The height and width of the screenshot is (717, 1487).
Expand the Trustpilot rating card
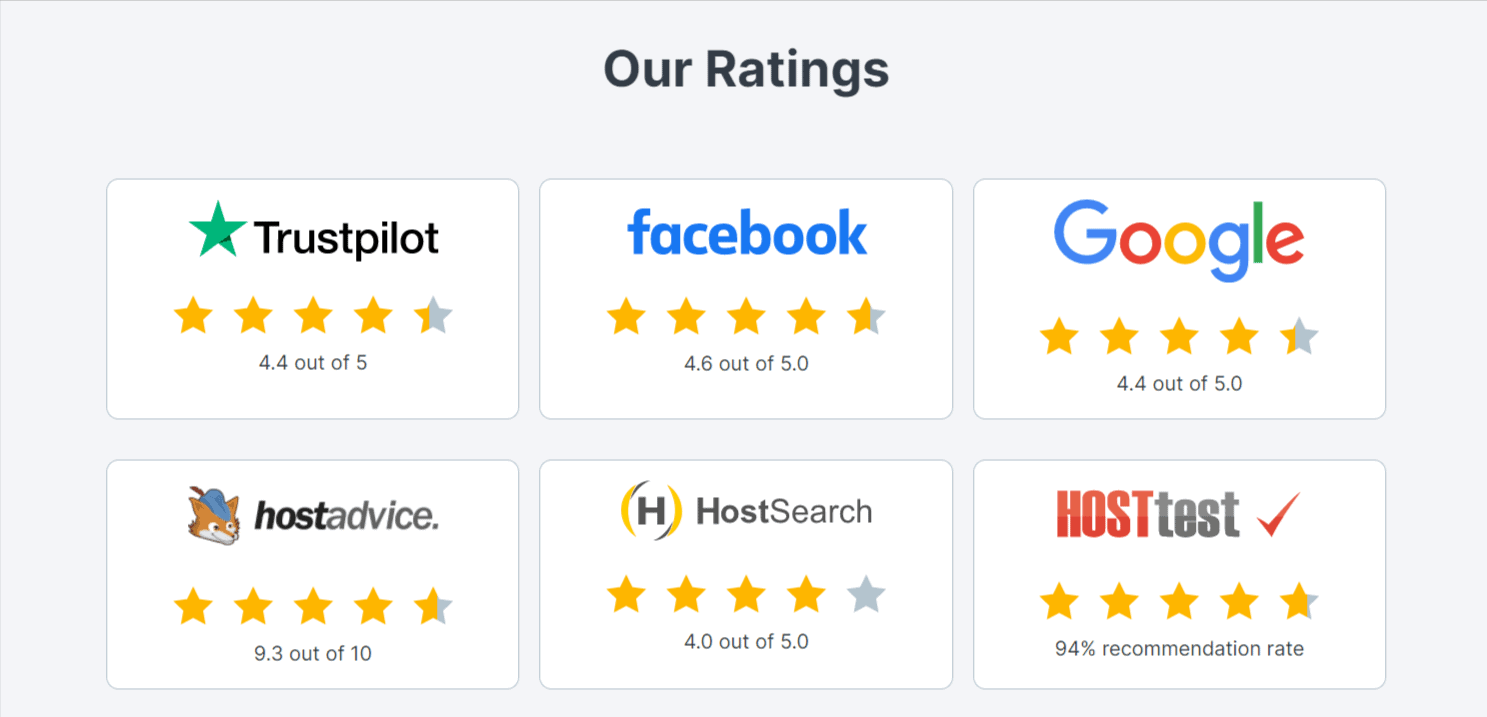pyautogui.click(x=312, y=298)
